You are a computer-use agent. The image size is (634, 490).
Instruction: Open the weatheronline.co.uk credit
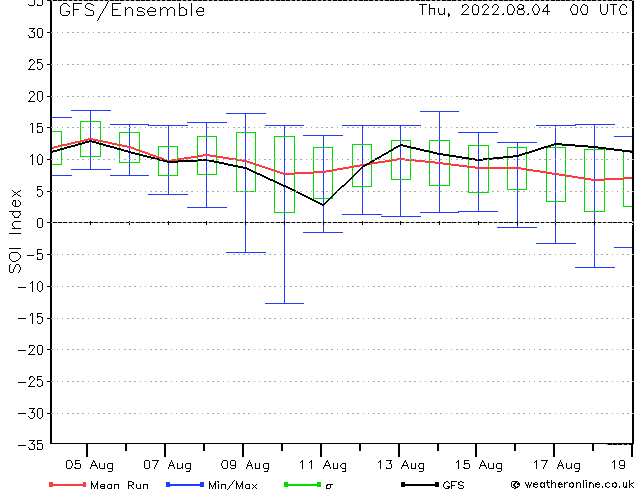572,484
